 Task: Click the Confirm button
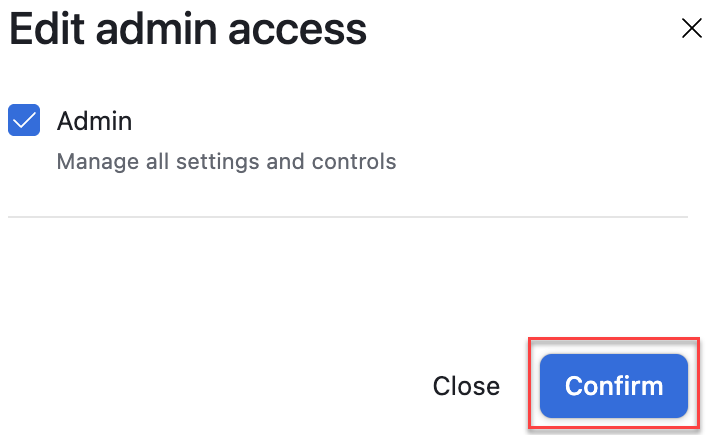click(613, 386)
